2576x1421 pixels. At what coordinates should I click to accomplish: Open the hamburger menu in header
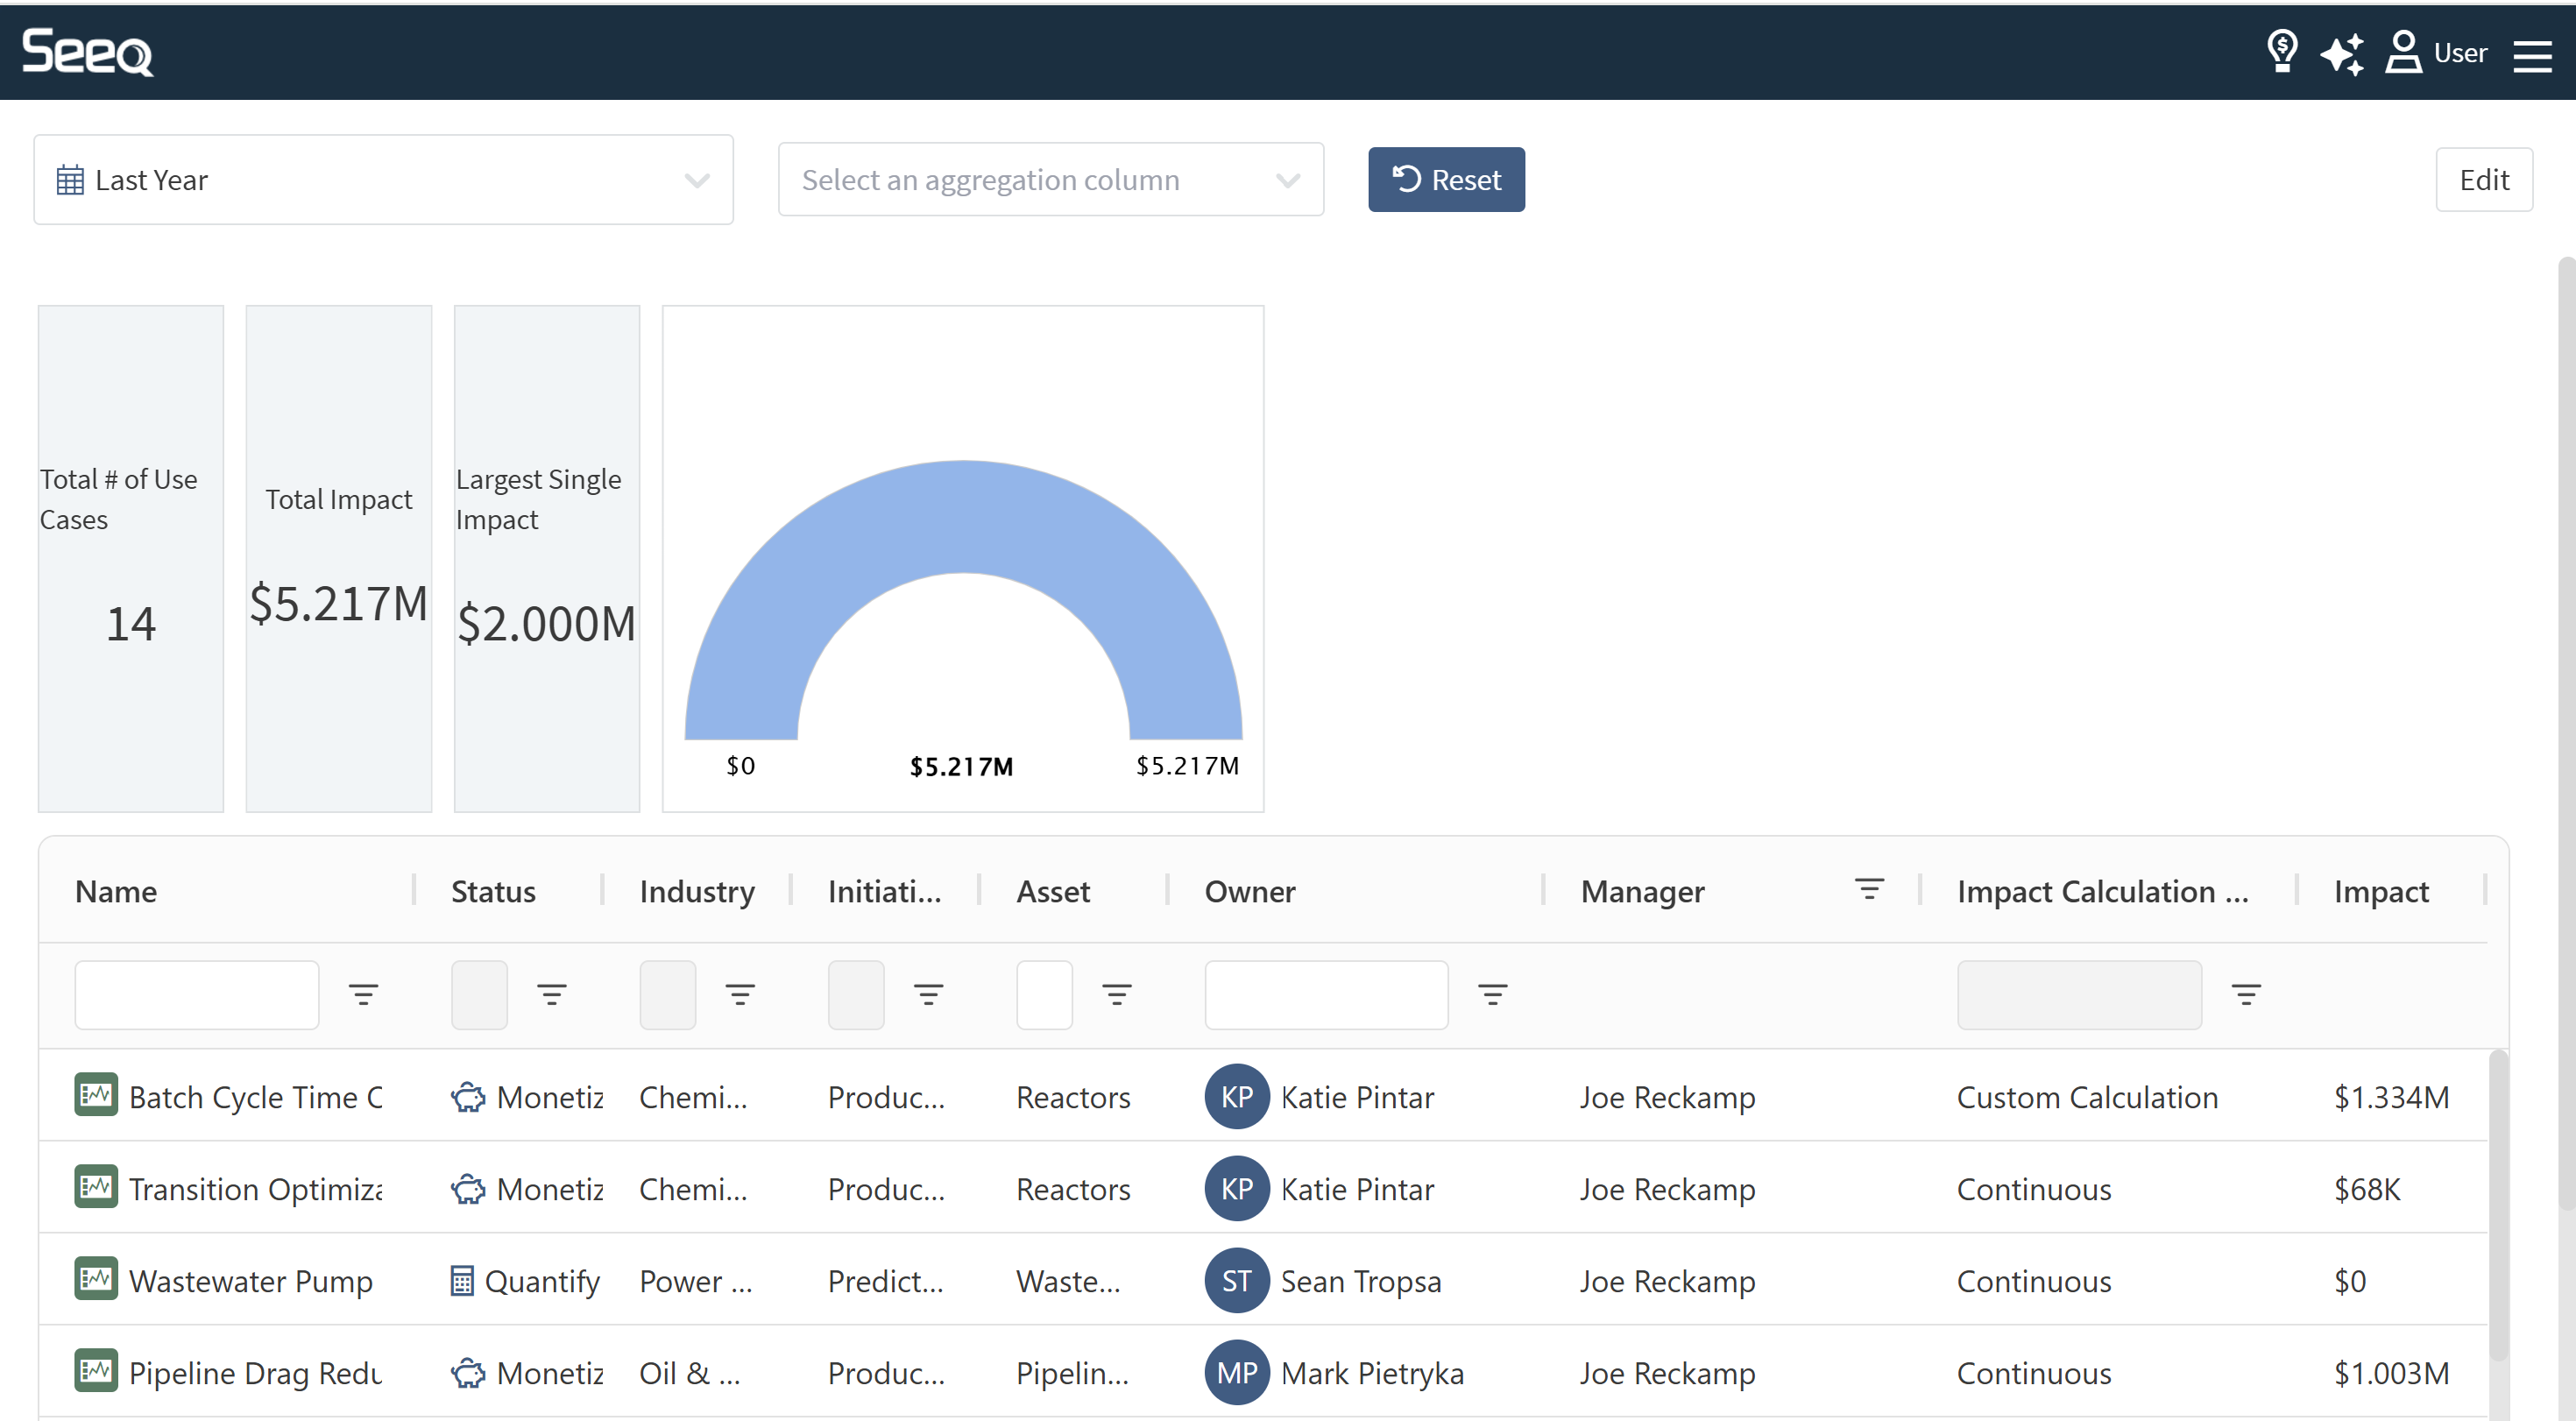click(2532, 54)
